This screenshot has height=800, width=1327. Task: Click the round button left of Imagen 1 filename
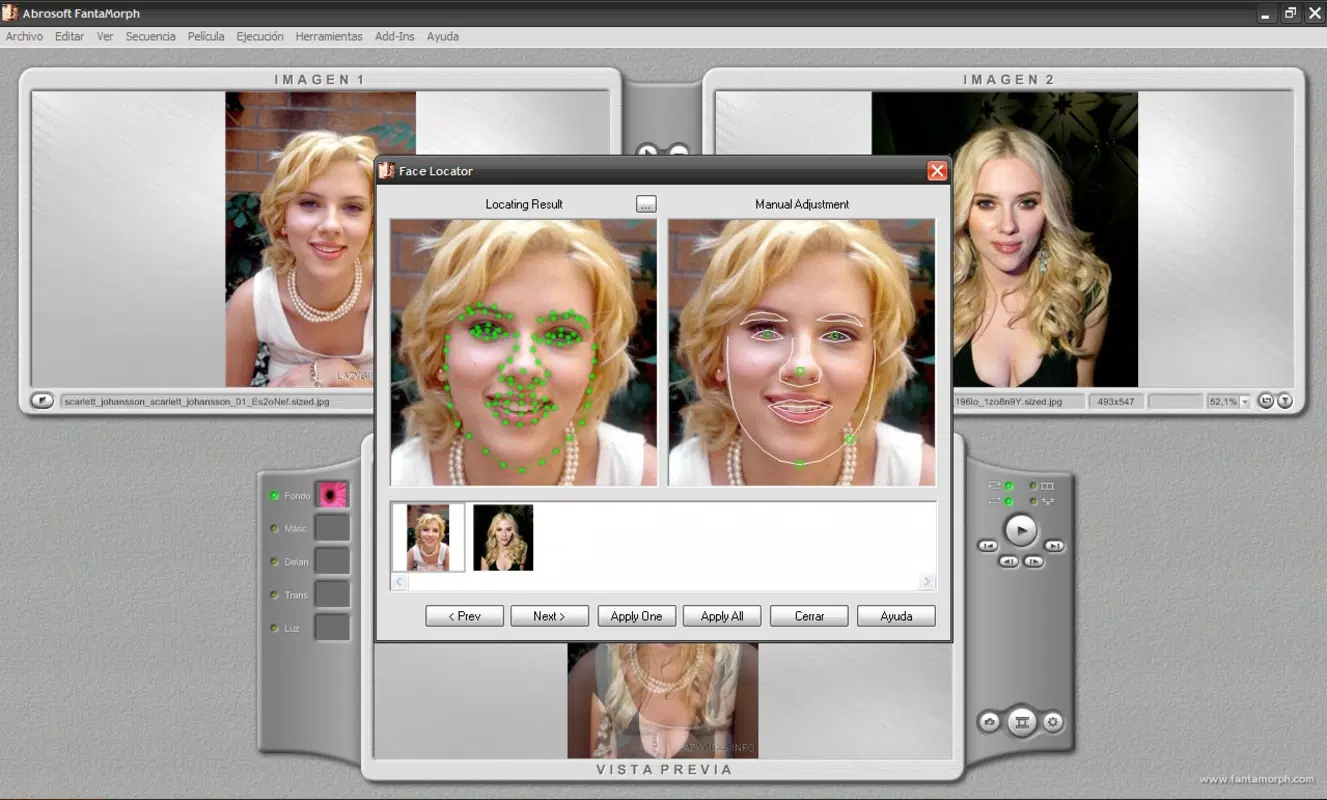(x=42, y=401)
